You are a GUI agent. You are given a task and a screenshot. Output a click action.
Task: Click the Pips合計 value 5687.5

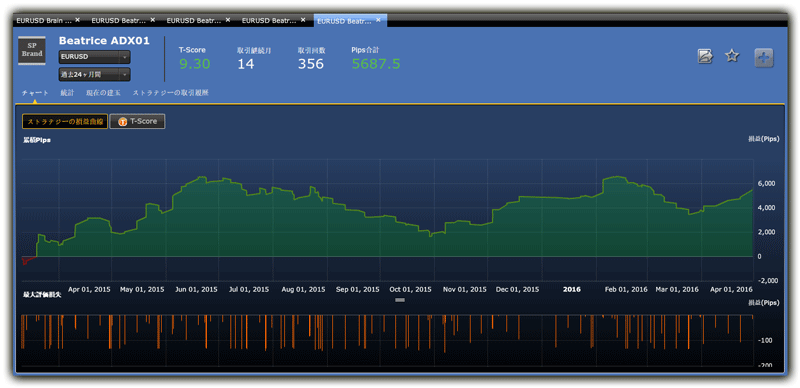click(x=376, y=64)
